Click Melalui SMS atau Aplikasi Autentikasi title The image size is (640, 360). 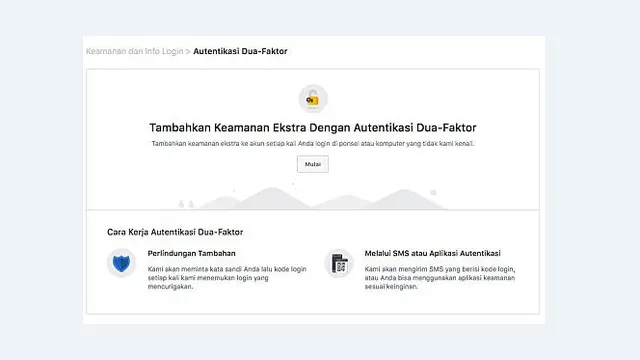tap(433, 253)
